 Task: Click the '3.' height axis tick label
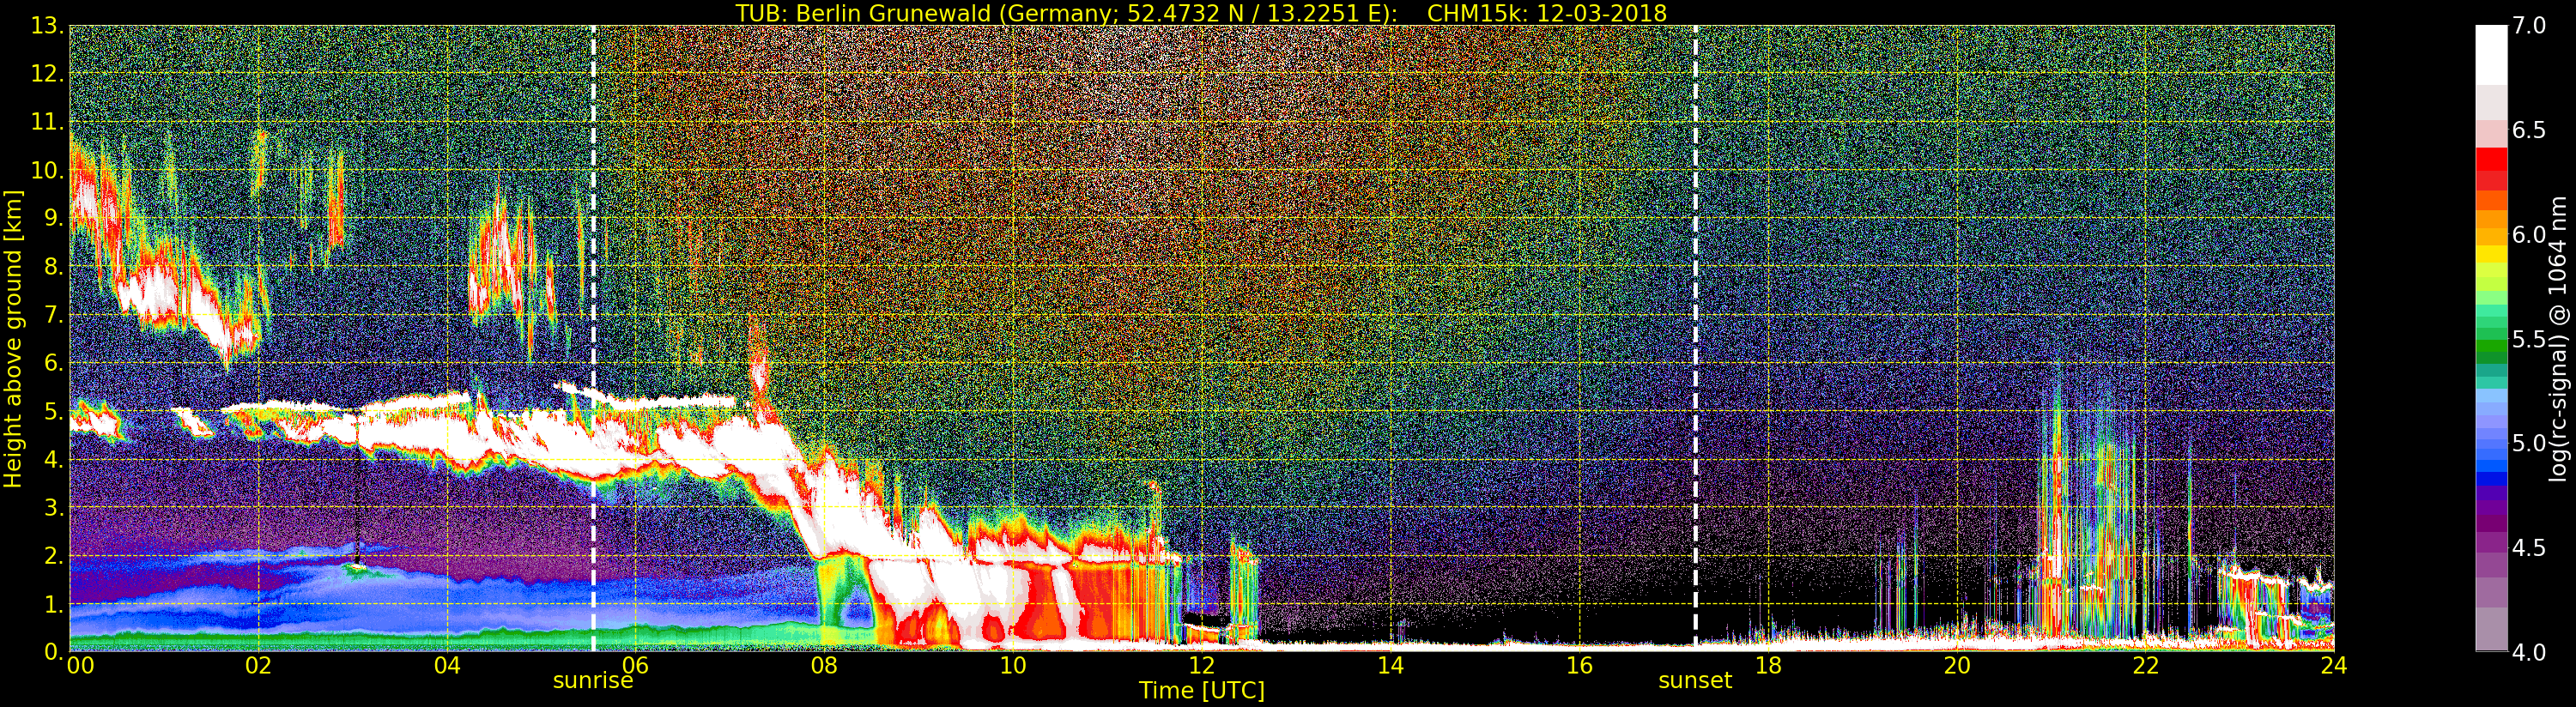[x=52, y=507]
